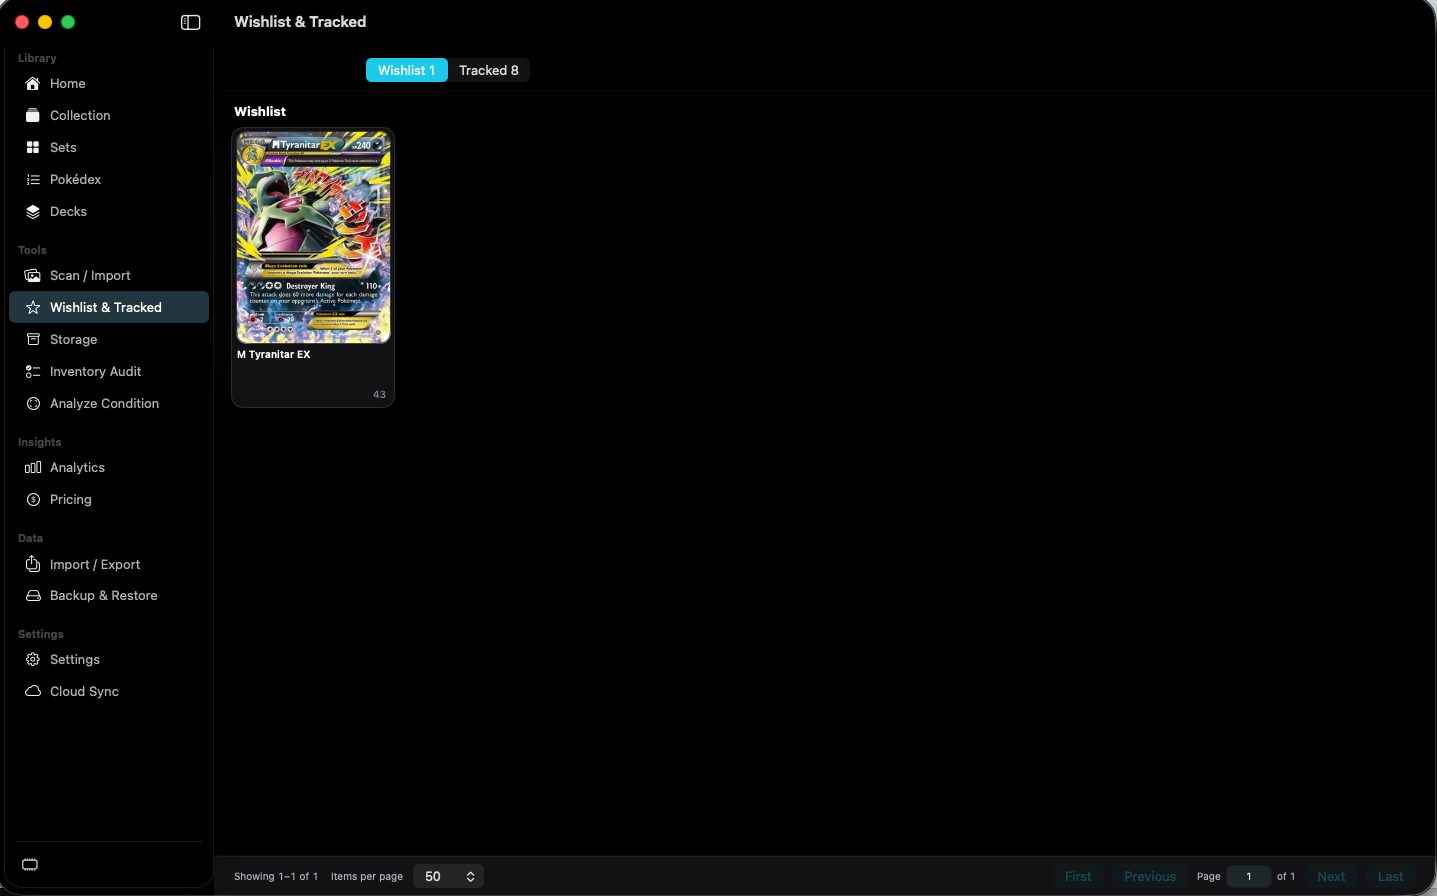Click the Inventory Audit checklist icon
The height and width of the screenshot is (896, 1437).
[x=33, y=371]
